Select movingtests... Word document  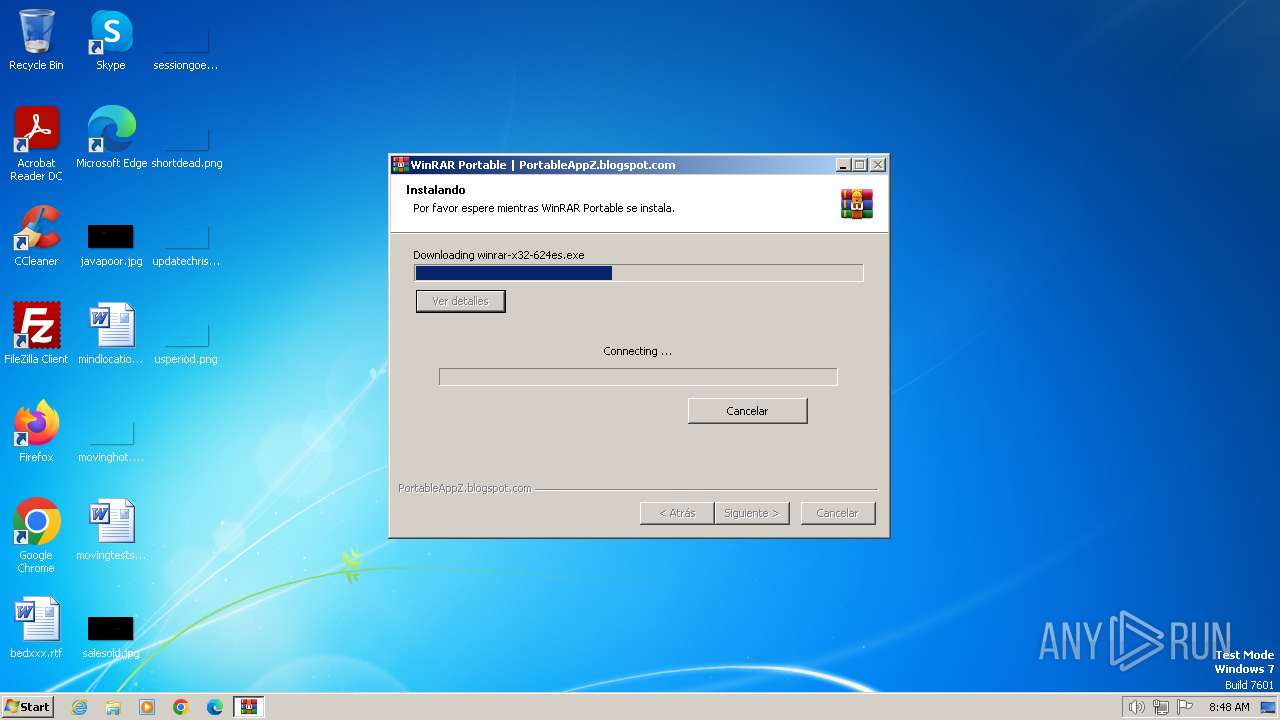[x=111, y=530]
